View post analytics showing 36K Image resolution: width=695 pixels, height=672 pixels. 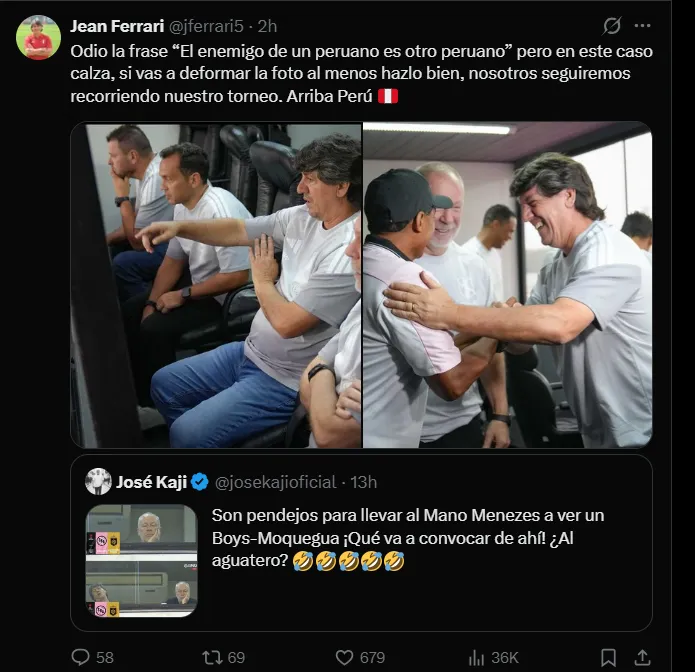click(x=478, y=657)
